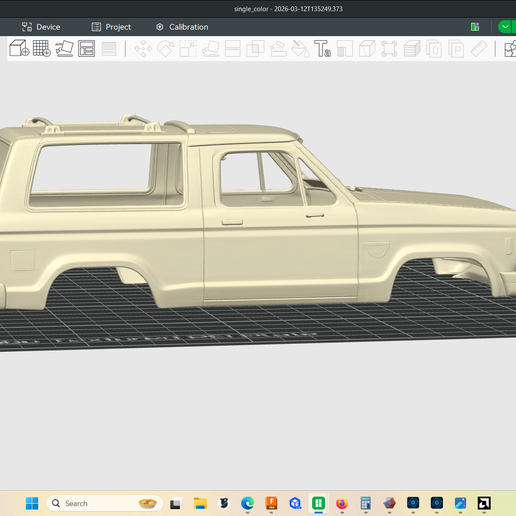Open Microsoft Edge from the taskbar
516x516 pixels.
(247, 503)
